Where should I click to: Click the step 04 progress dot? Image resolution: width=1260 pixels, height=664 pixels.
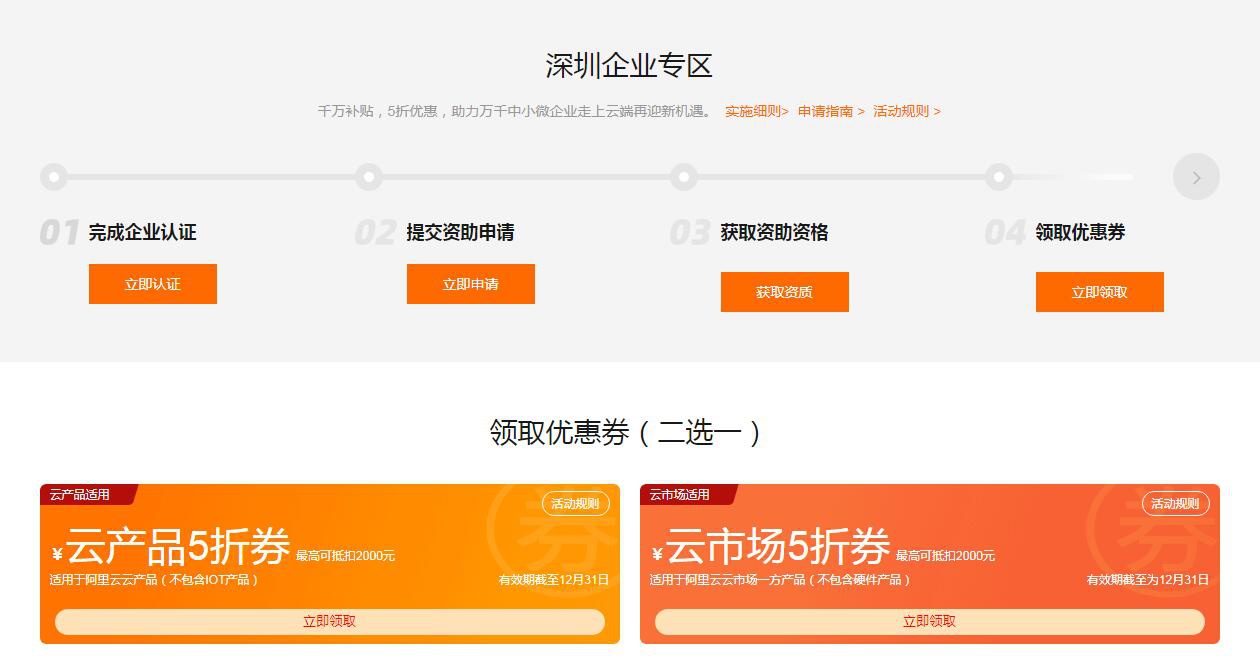pyautogui.click(x=999, y=177)
